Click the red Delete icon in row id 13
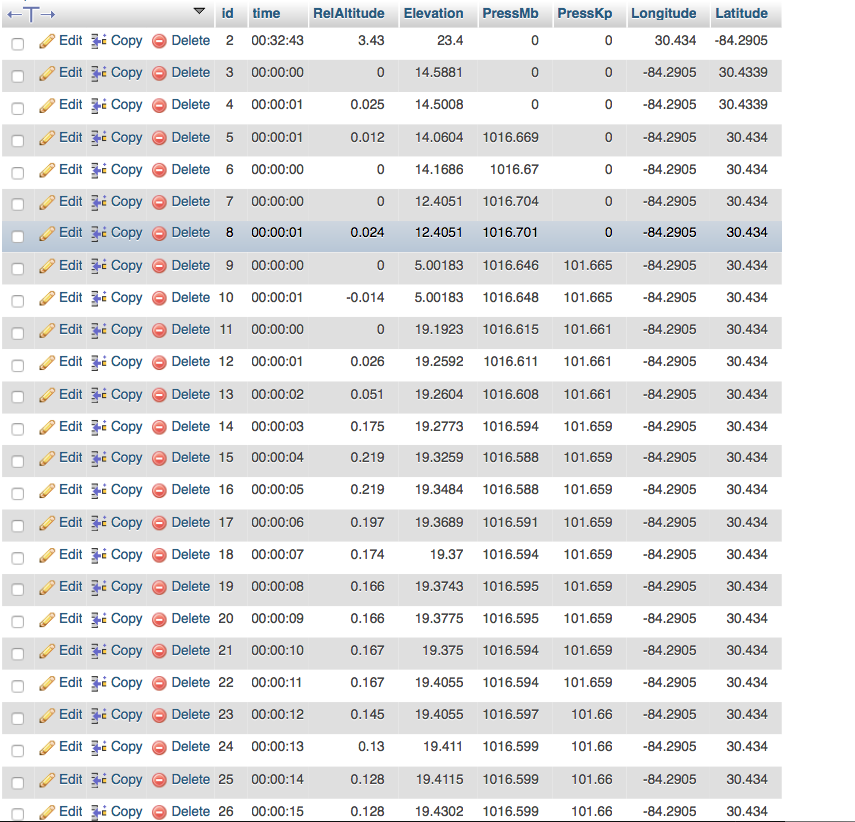The image size is (855, 822). click(159, 395)
